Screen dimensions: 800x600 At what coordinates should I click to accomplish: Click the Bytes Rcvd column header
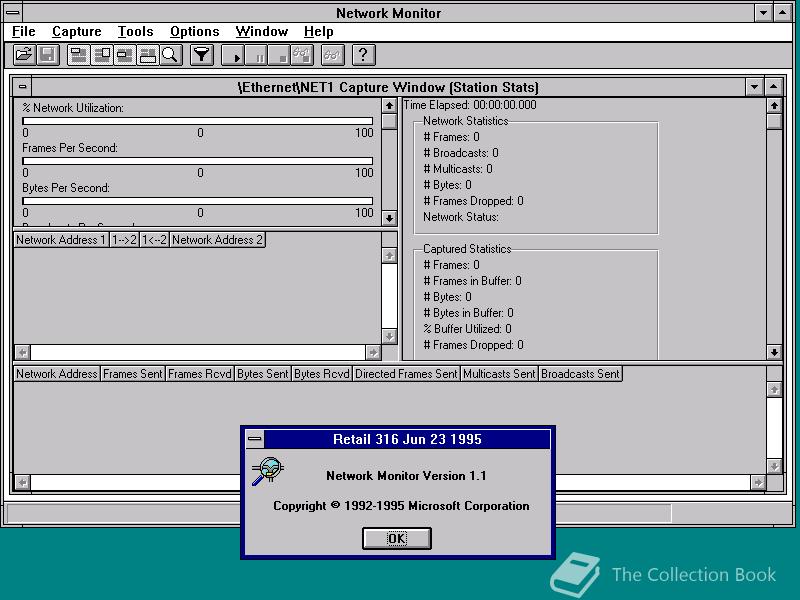321,374
